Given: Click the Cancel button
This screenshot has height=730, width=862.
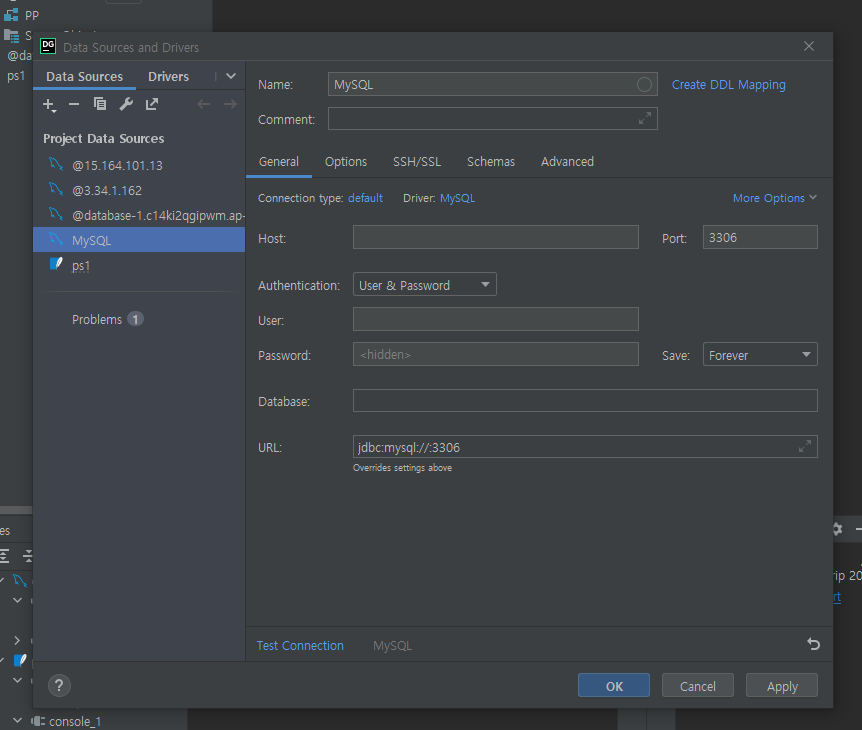Looking at the screenshot, I should (698, 685).
